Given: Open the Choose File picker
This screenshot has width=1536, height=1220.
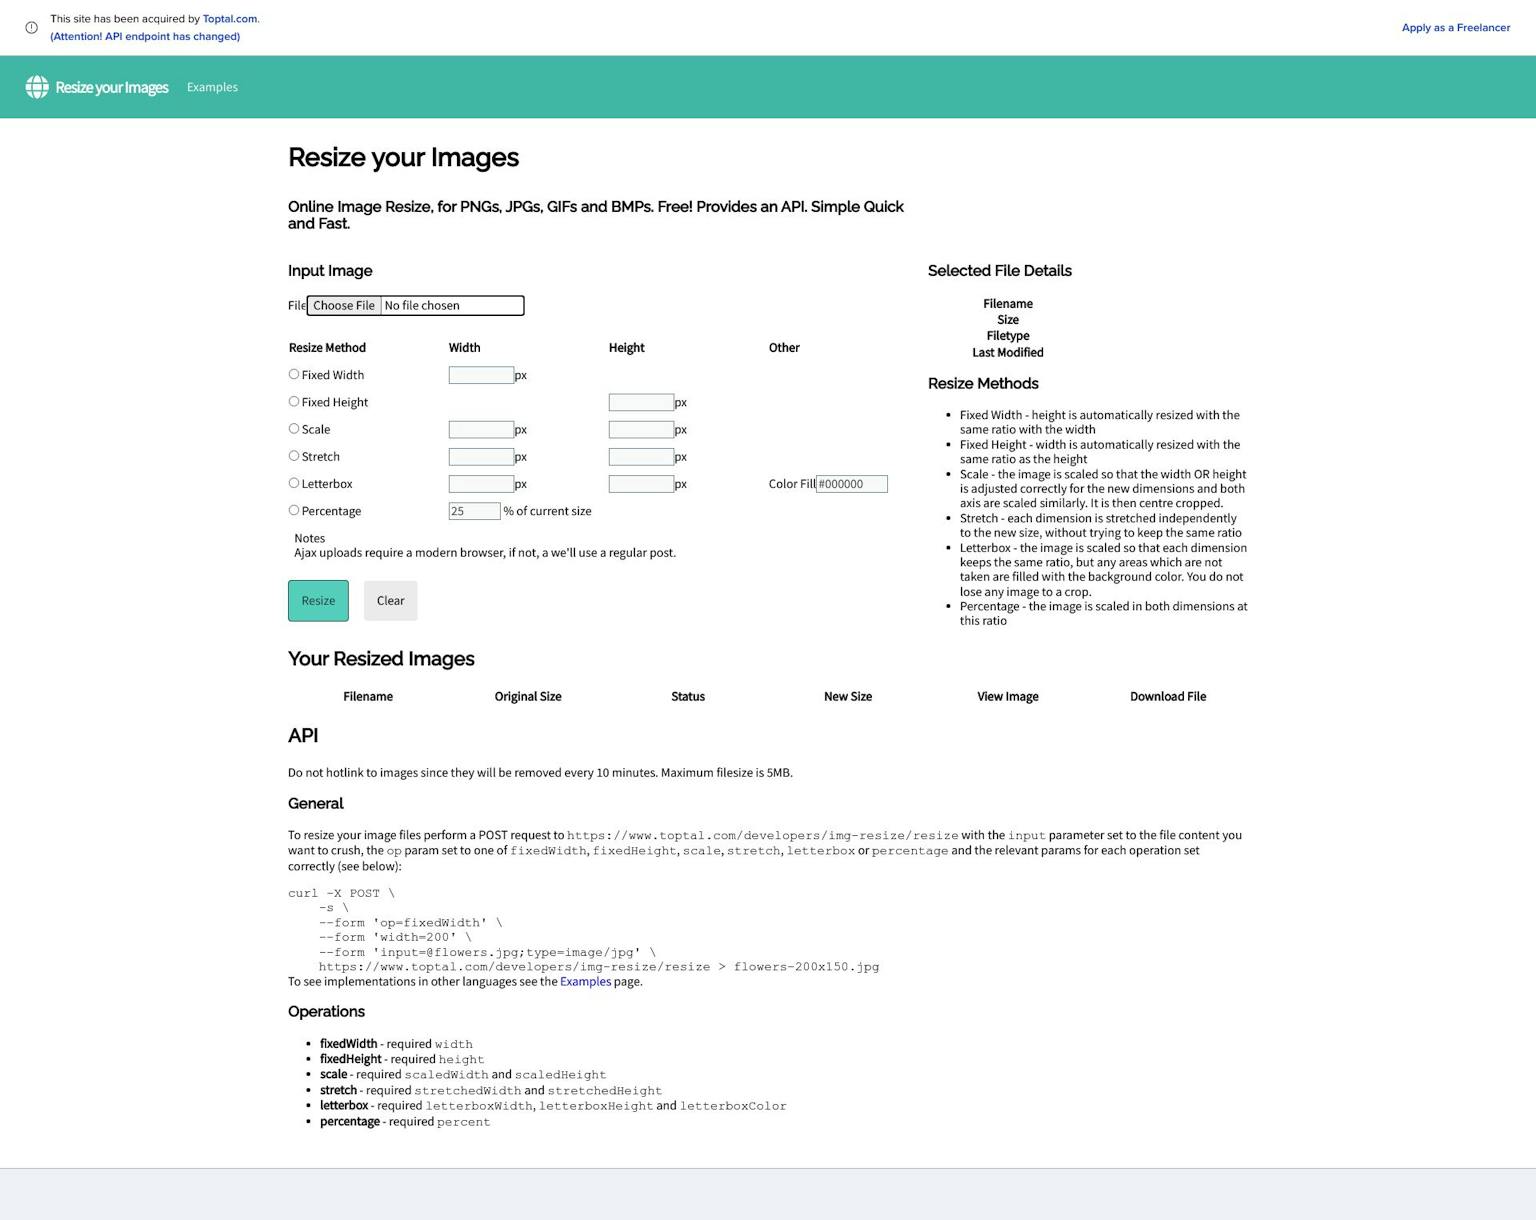Looking at the screenshot, I should (344, 305).
